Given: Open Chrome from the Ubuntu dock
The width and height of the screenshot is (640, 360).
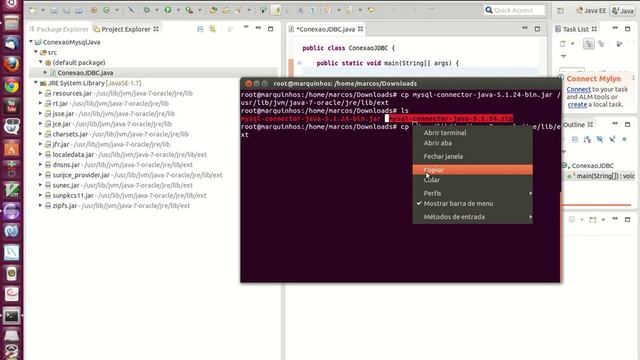Looking at the screenshot, I should pyautogui.click(x=11, y=86).
